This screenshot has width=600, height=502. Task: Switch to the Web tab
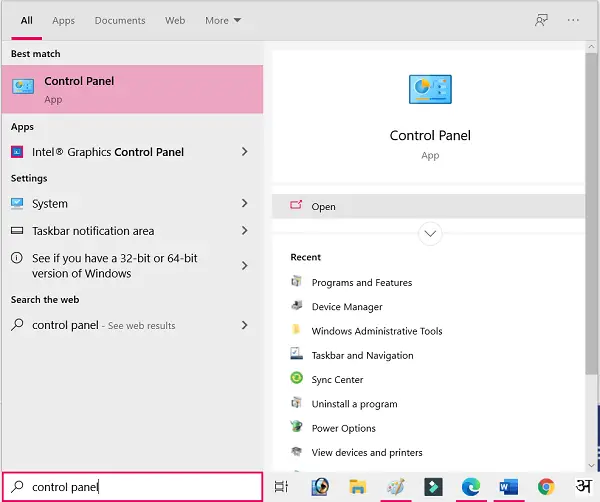click(175, 20)
